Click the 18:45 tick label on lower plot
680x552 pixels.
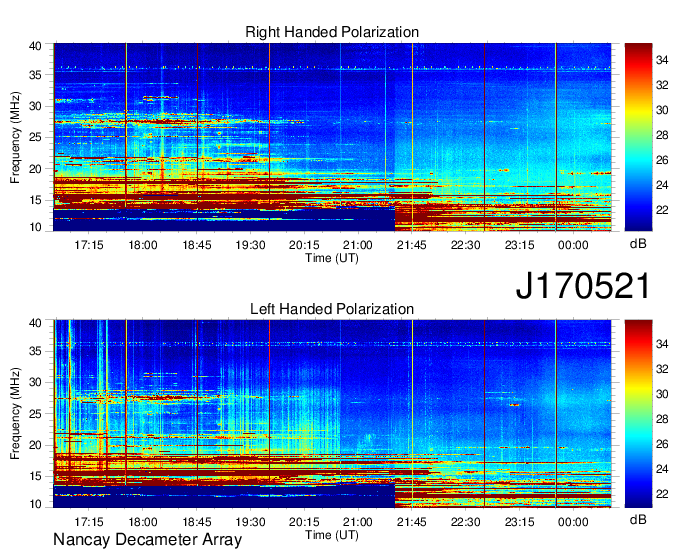pos(196,522)
